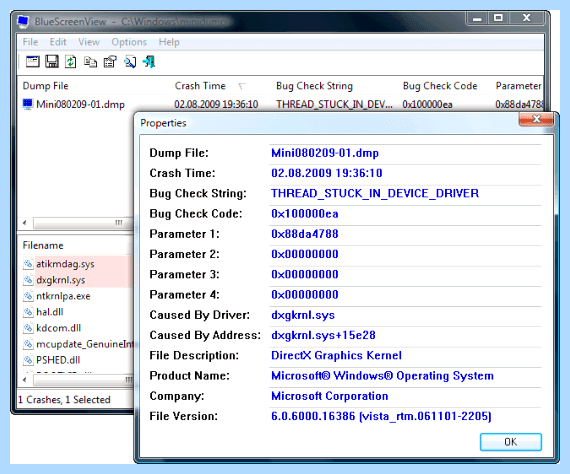Click the ntkrnlpa.exe file icon

[28, 296]
